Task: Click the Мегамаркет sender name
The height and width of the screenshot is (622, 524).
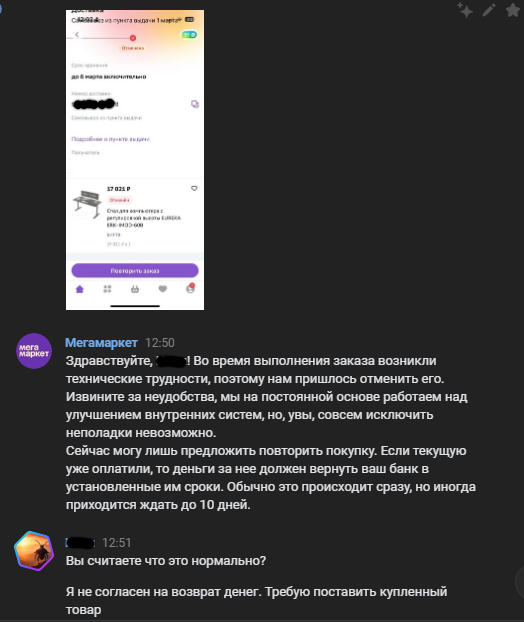Action: tap(102, 343)
